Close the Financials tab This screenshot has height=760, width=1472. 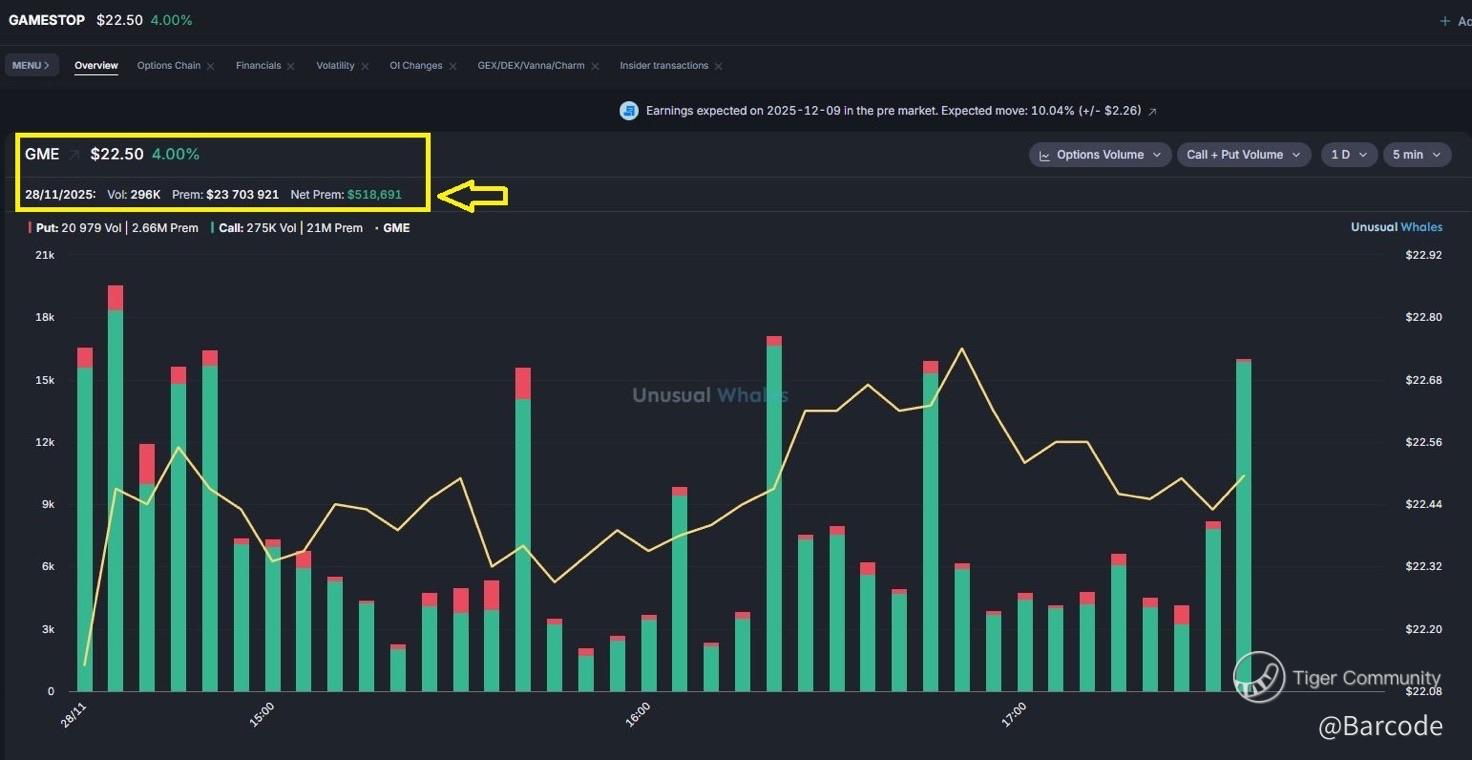pyautogui.click(x=290, y=66)
